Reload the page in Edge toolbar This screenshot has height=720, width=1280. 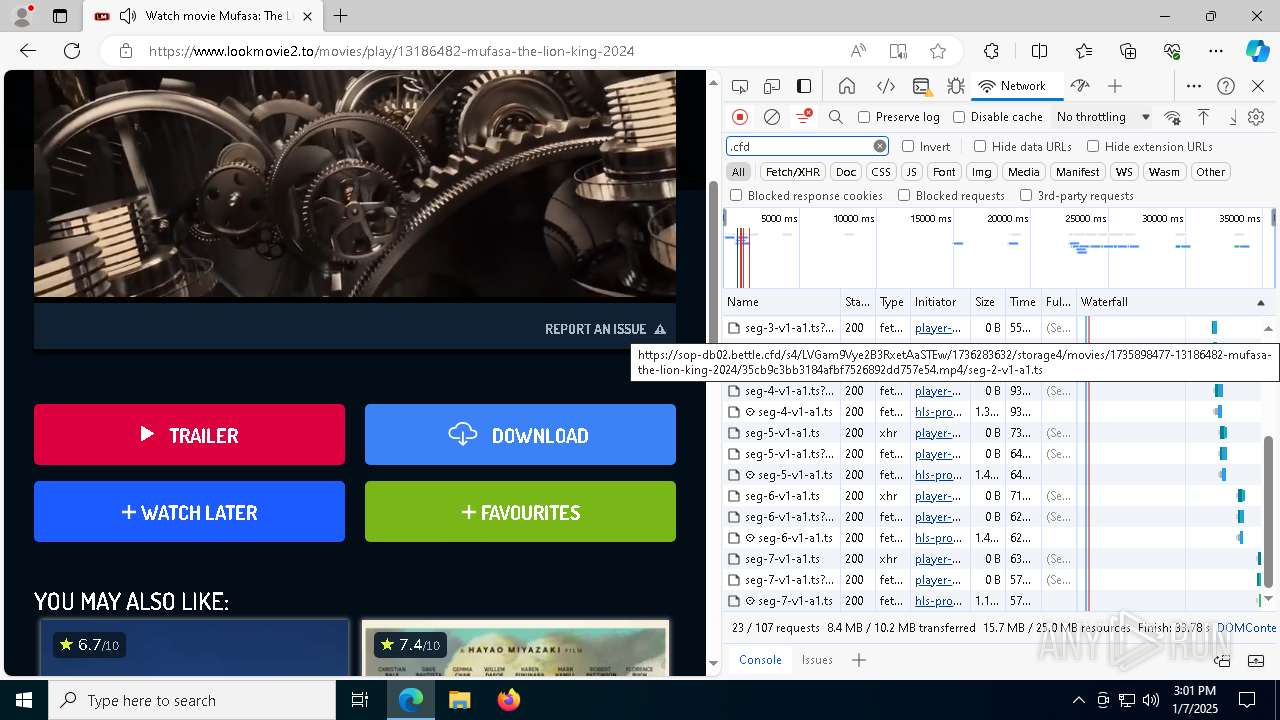coord(72,51)
